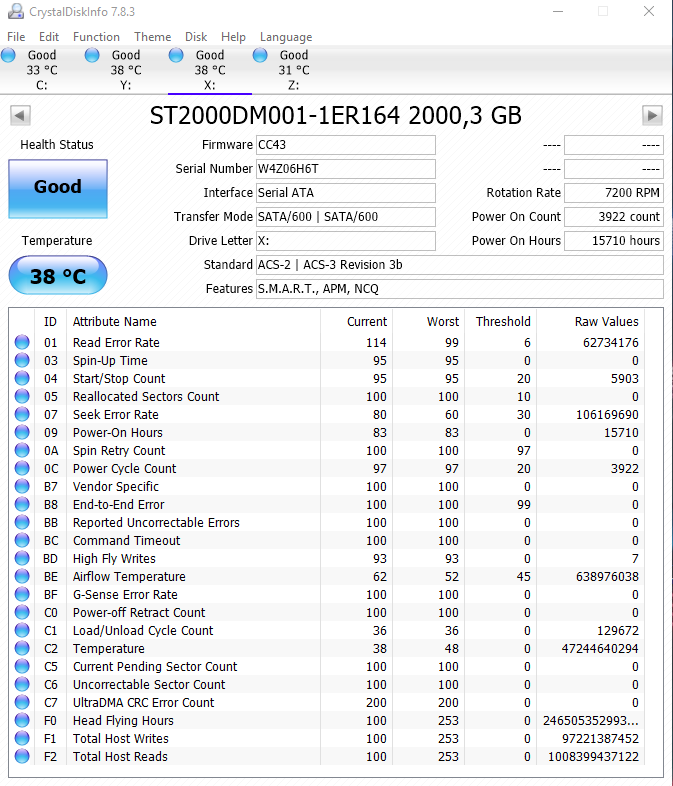
Task: Click the Standard field ACS-2 | ACS-3
Action: (x=460, y=265)
